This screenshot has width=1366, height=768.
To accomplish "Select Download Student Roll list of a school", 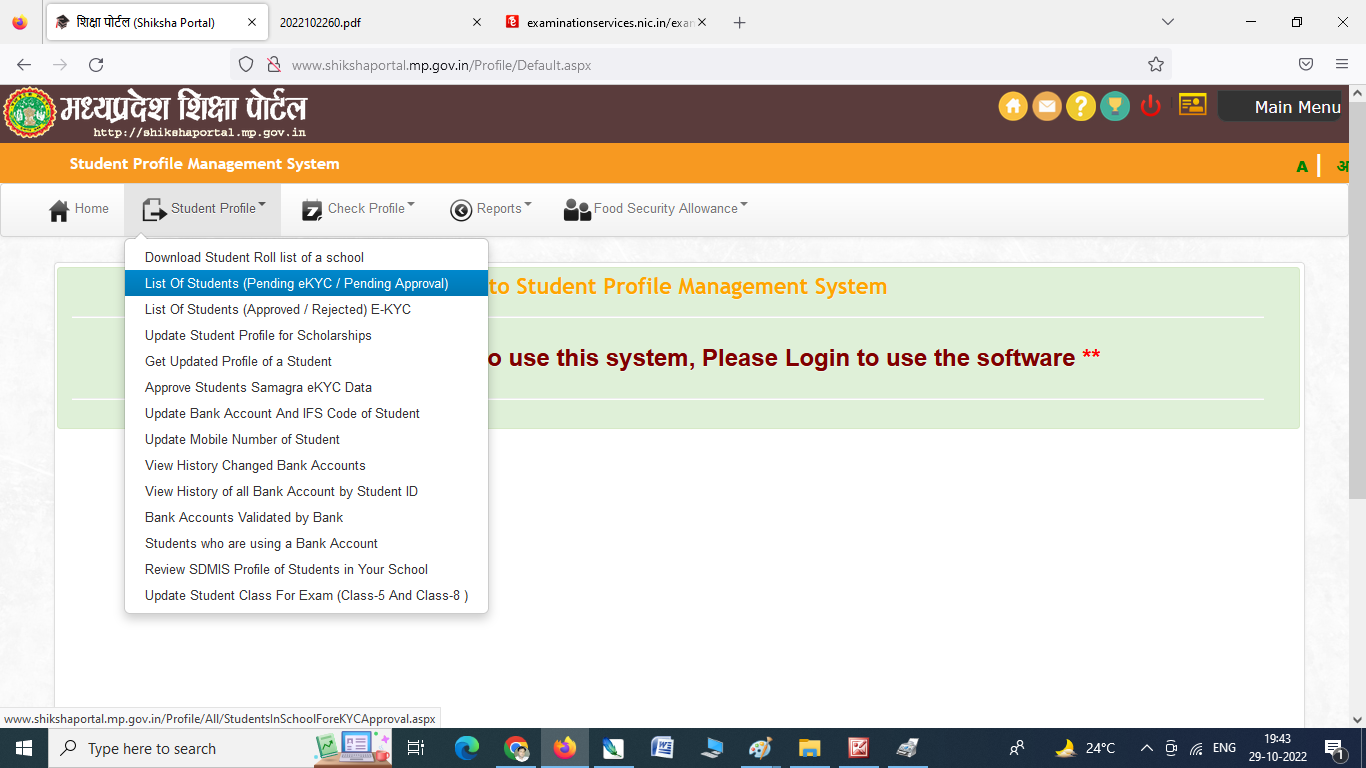I will coord(254,258).
